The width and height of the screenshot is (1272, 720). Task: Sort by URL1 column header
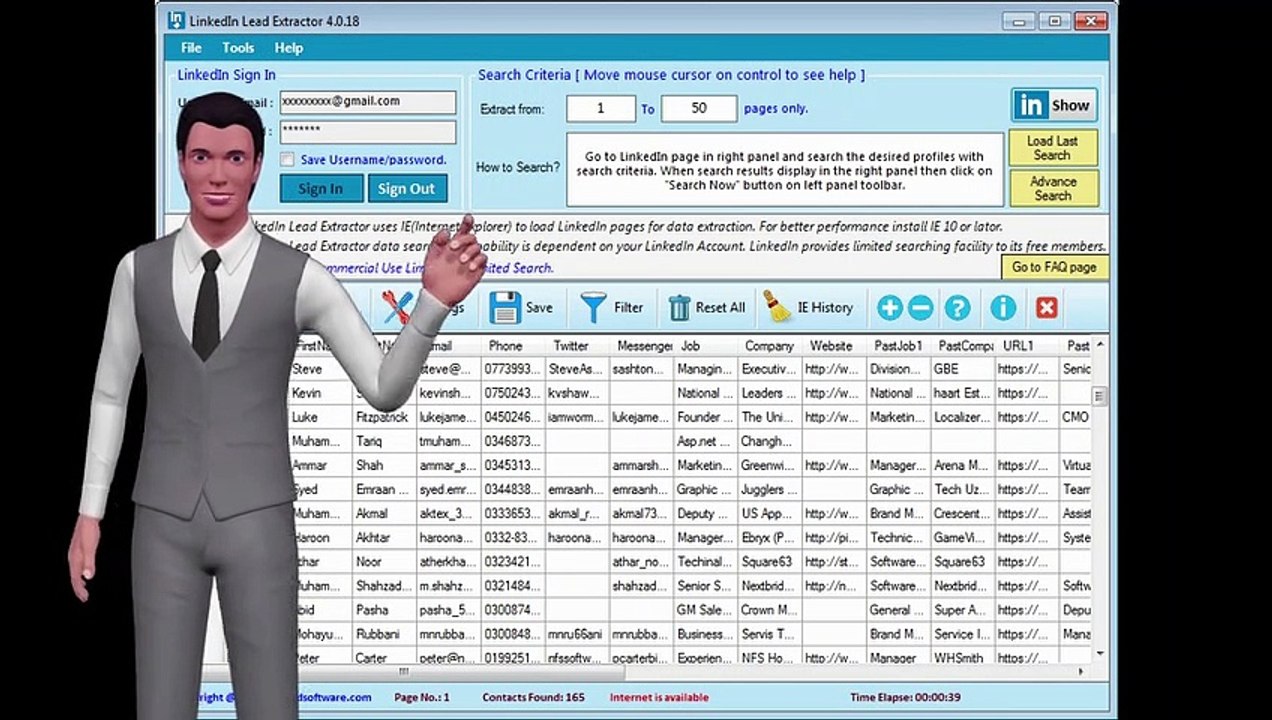[x=1026, y=346]
